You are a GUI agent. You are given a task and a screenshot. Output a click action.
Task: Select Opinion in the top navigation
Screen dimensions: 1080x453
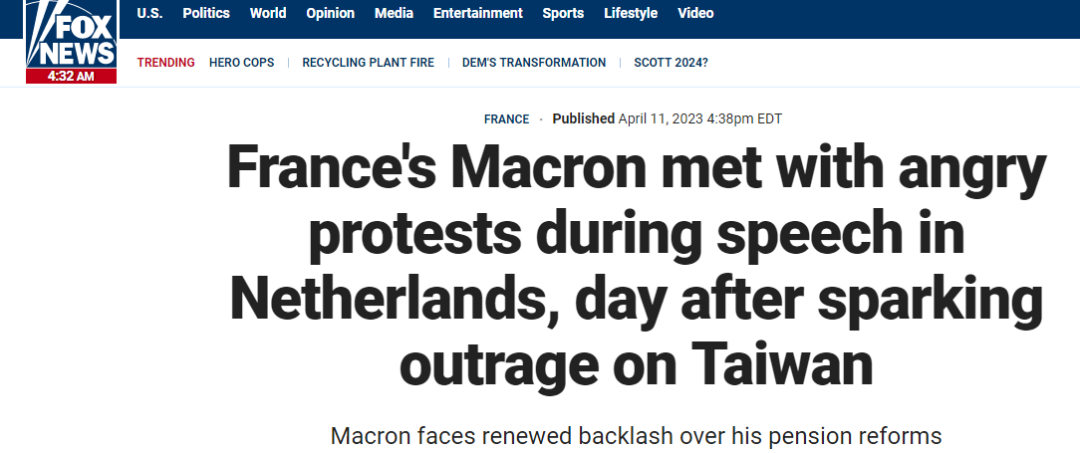point(330,13)
